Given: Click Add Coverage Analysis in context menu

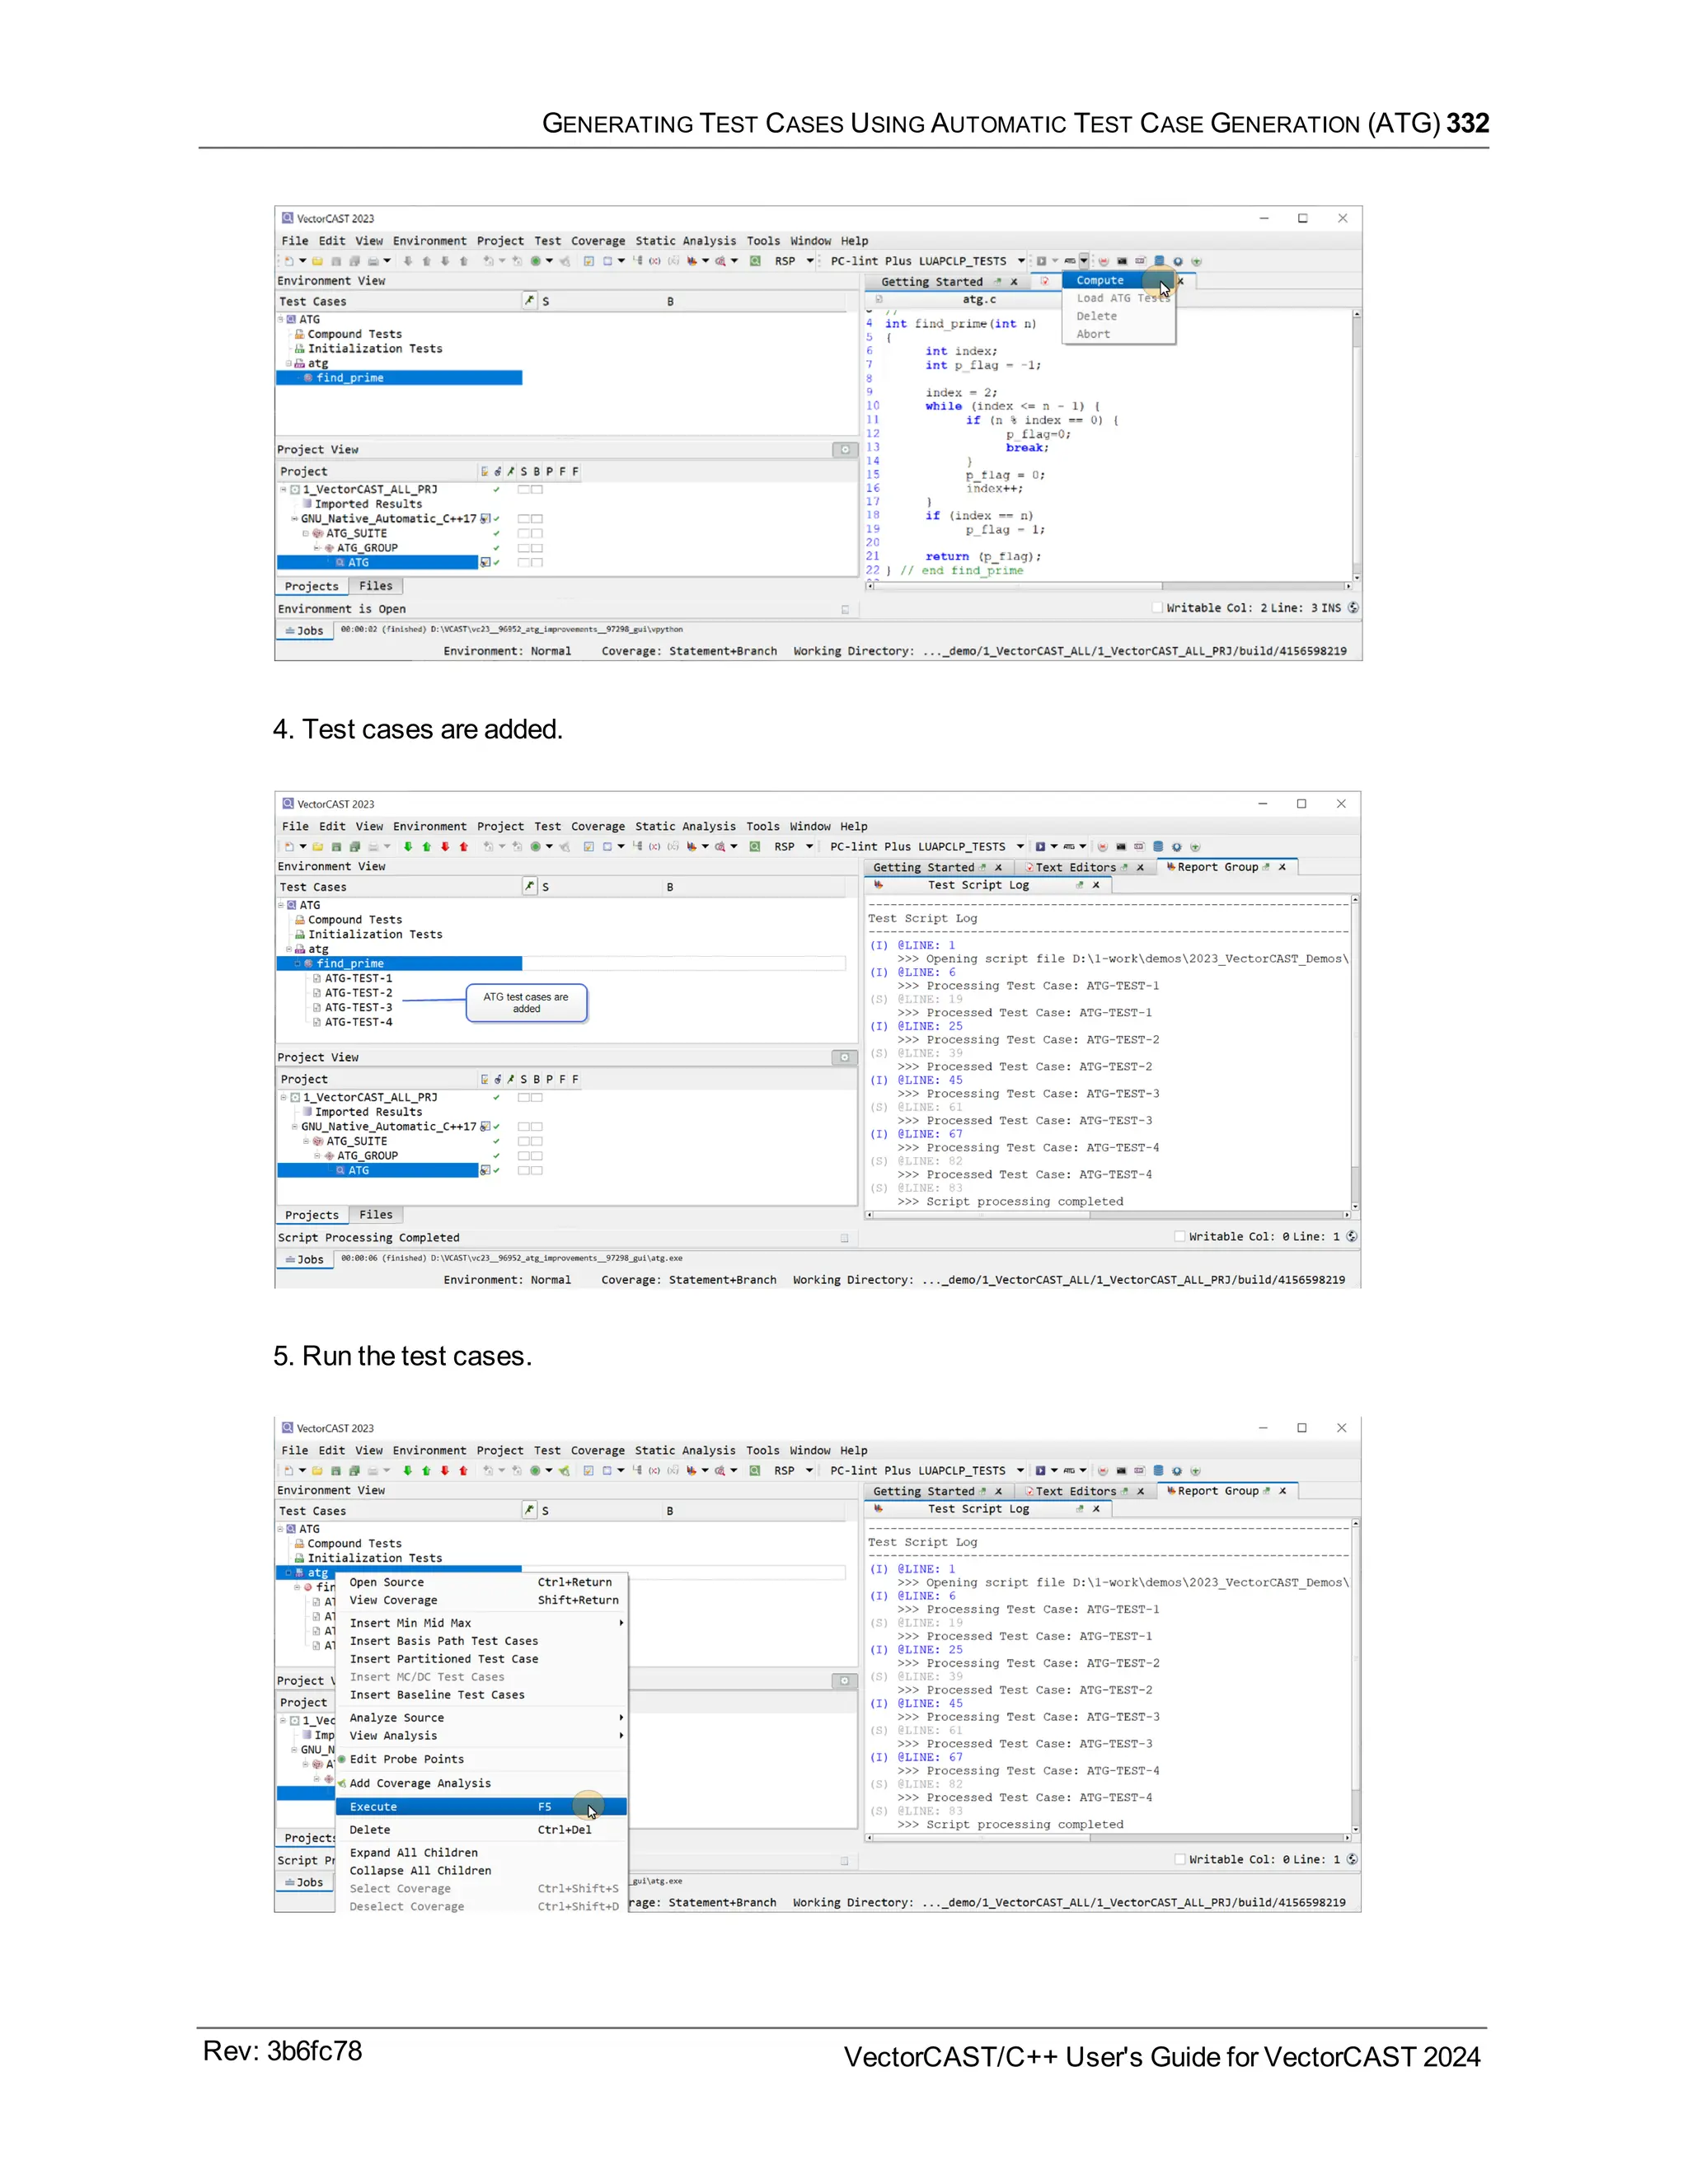Looking at the screenshot, I should 481,1783.
